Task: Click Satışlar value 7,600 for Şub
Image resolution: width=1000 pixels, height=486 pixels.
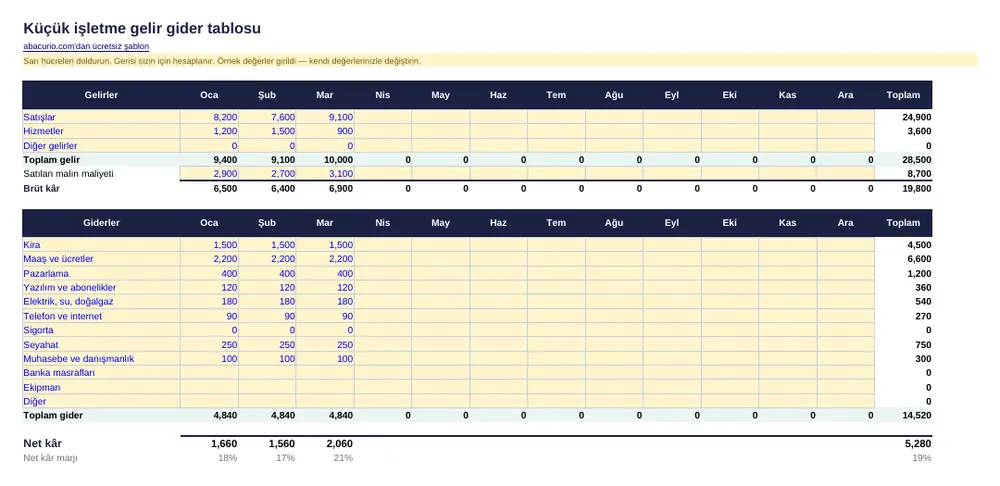Action: [x=283, y=117]
